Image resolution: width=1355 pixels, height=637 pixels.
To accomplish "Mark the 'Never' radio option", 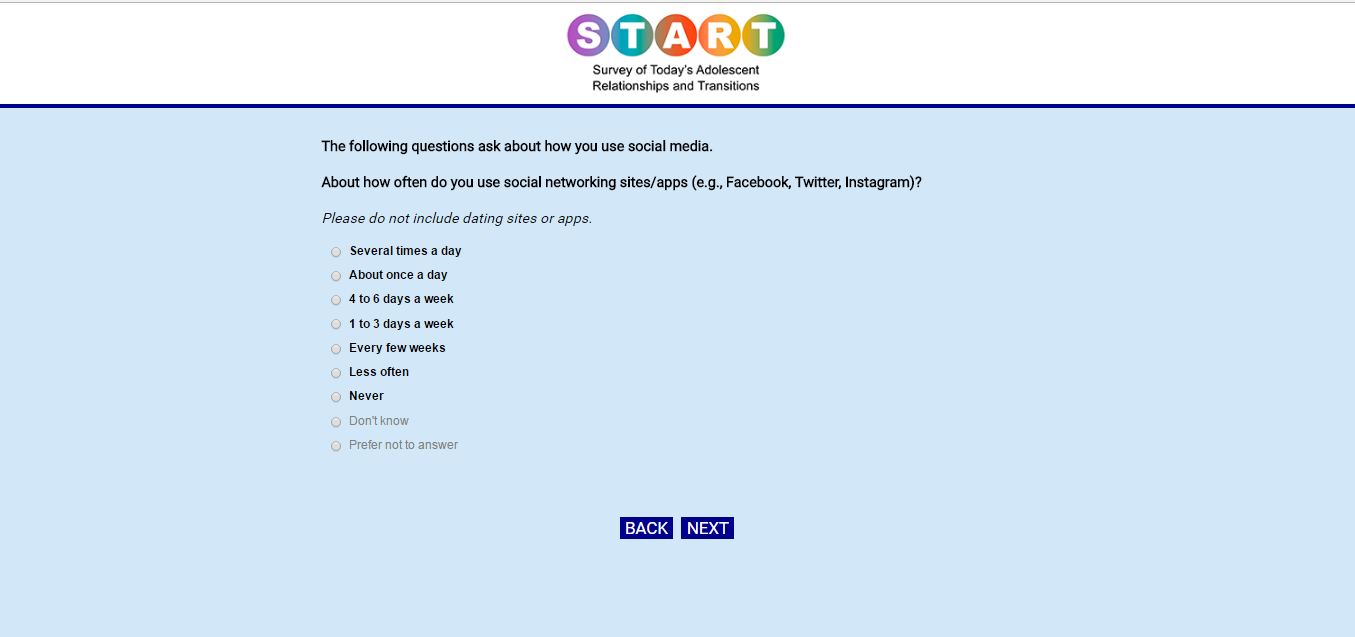I will (x=336, y=397).
